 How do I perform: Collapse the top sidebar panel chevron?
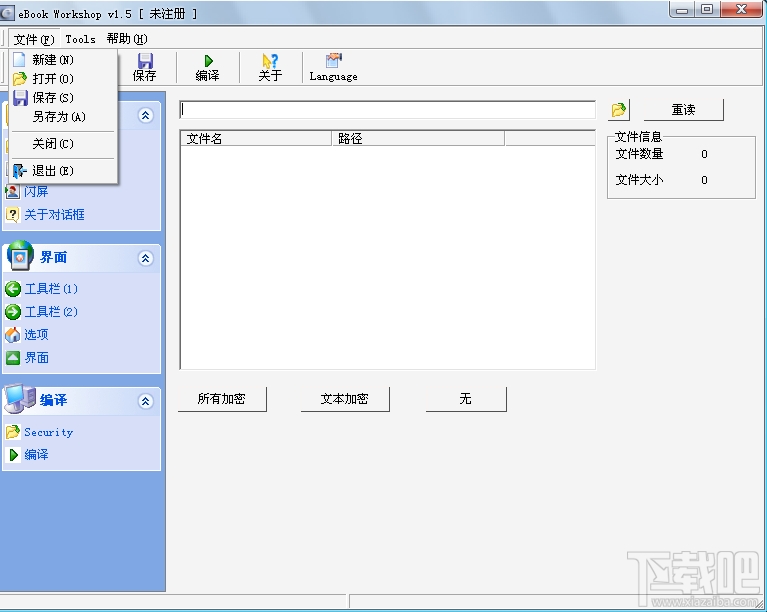145,115
